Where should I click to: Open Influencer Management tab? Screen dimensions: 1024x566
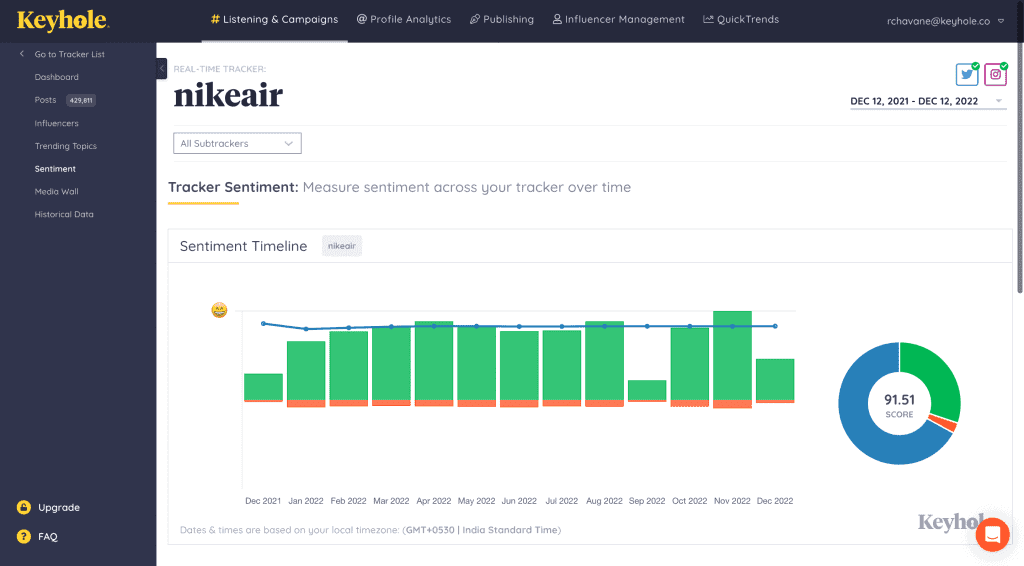pyautogui.click(x=618, y=20)
